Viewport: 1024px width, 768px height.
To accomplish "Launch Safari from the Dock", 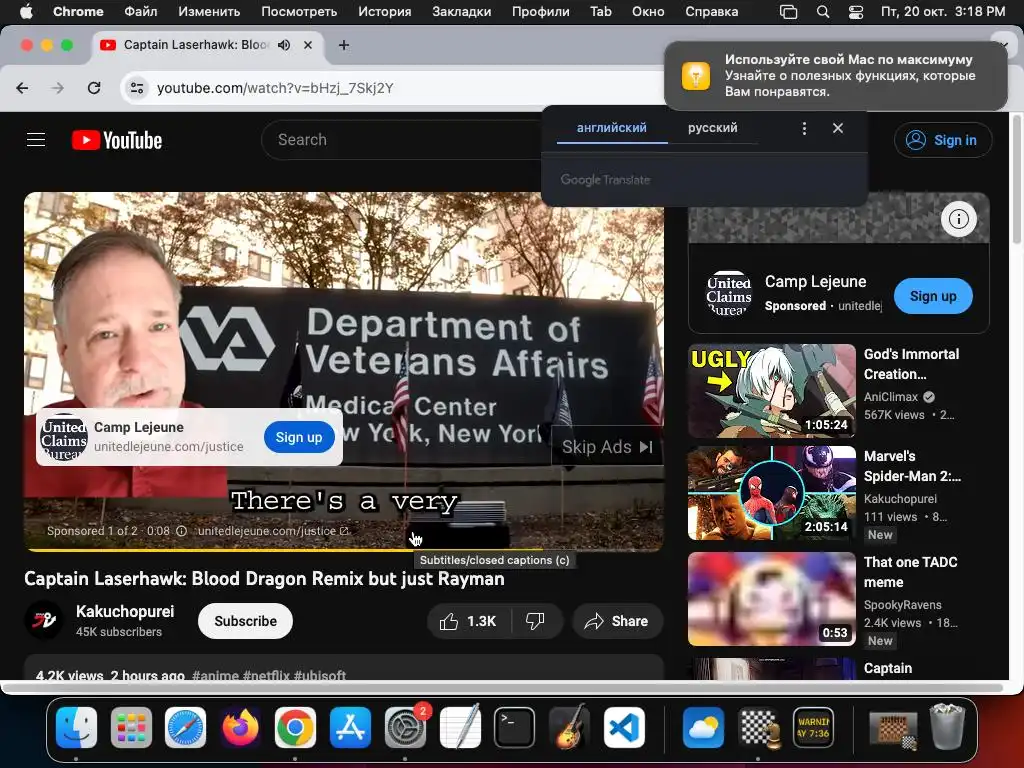I will [x=185, y=727].
